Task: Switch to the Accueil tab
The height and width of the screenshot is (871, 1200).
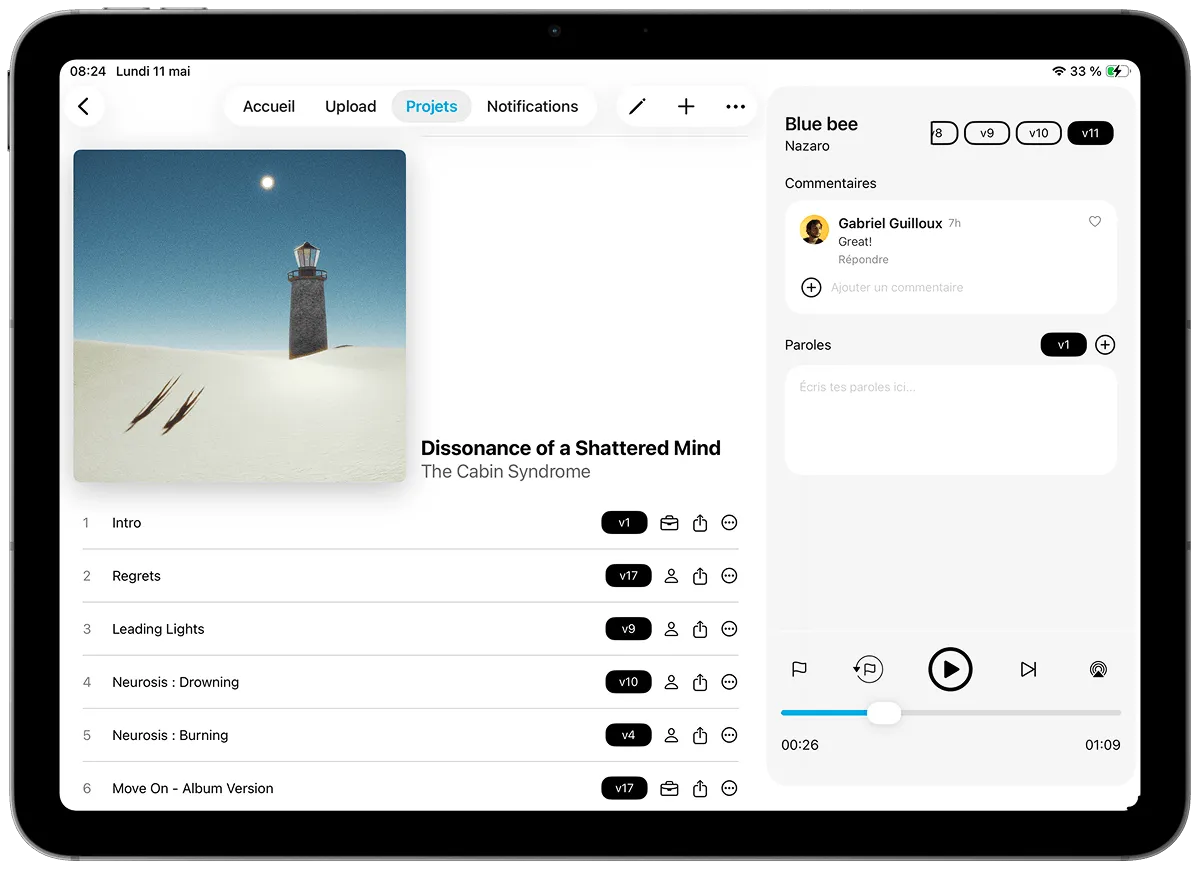Action: tap(269, 106)
